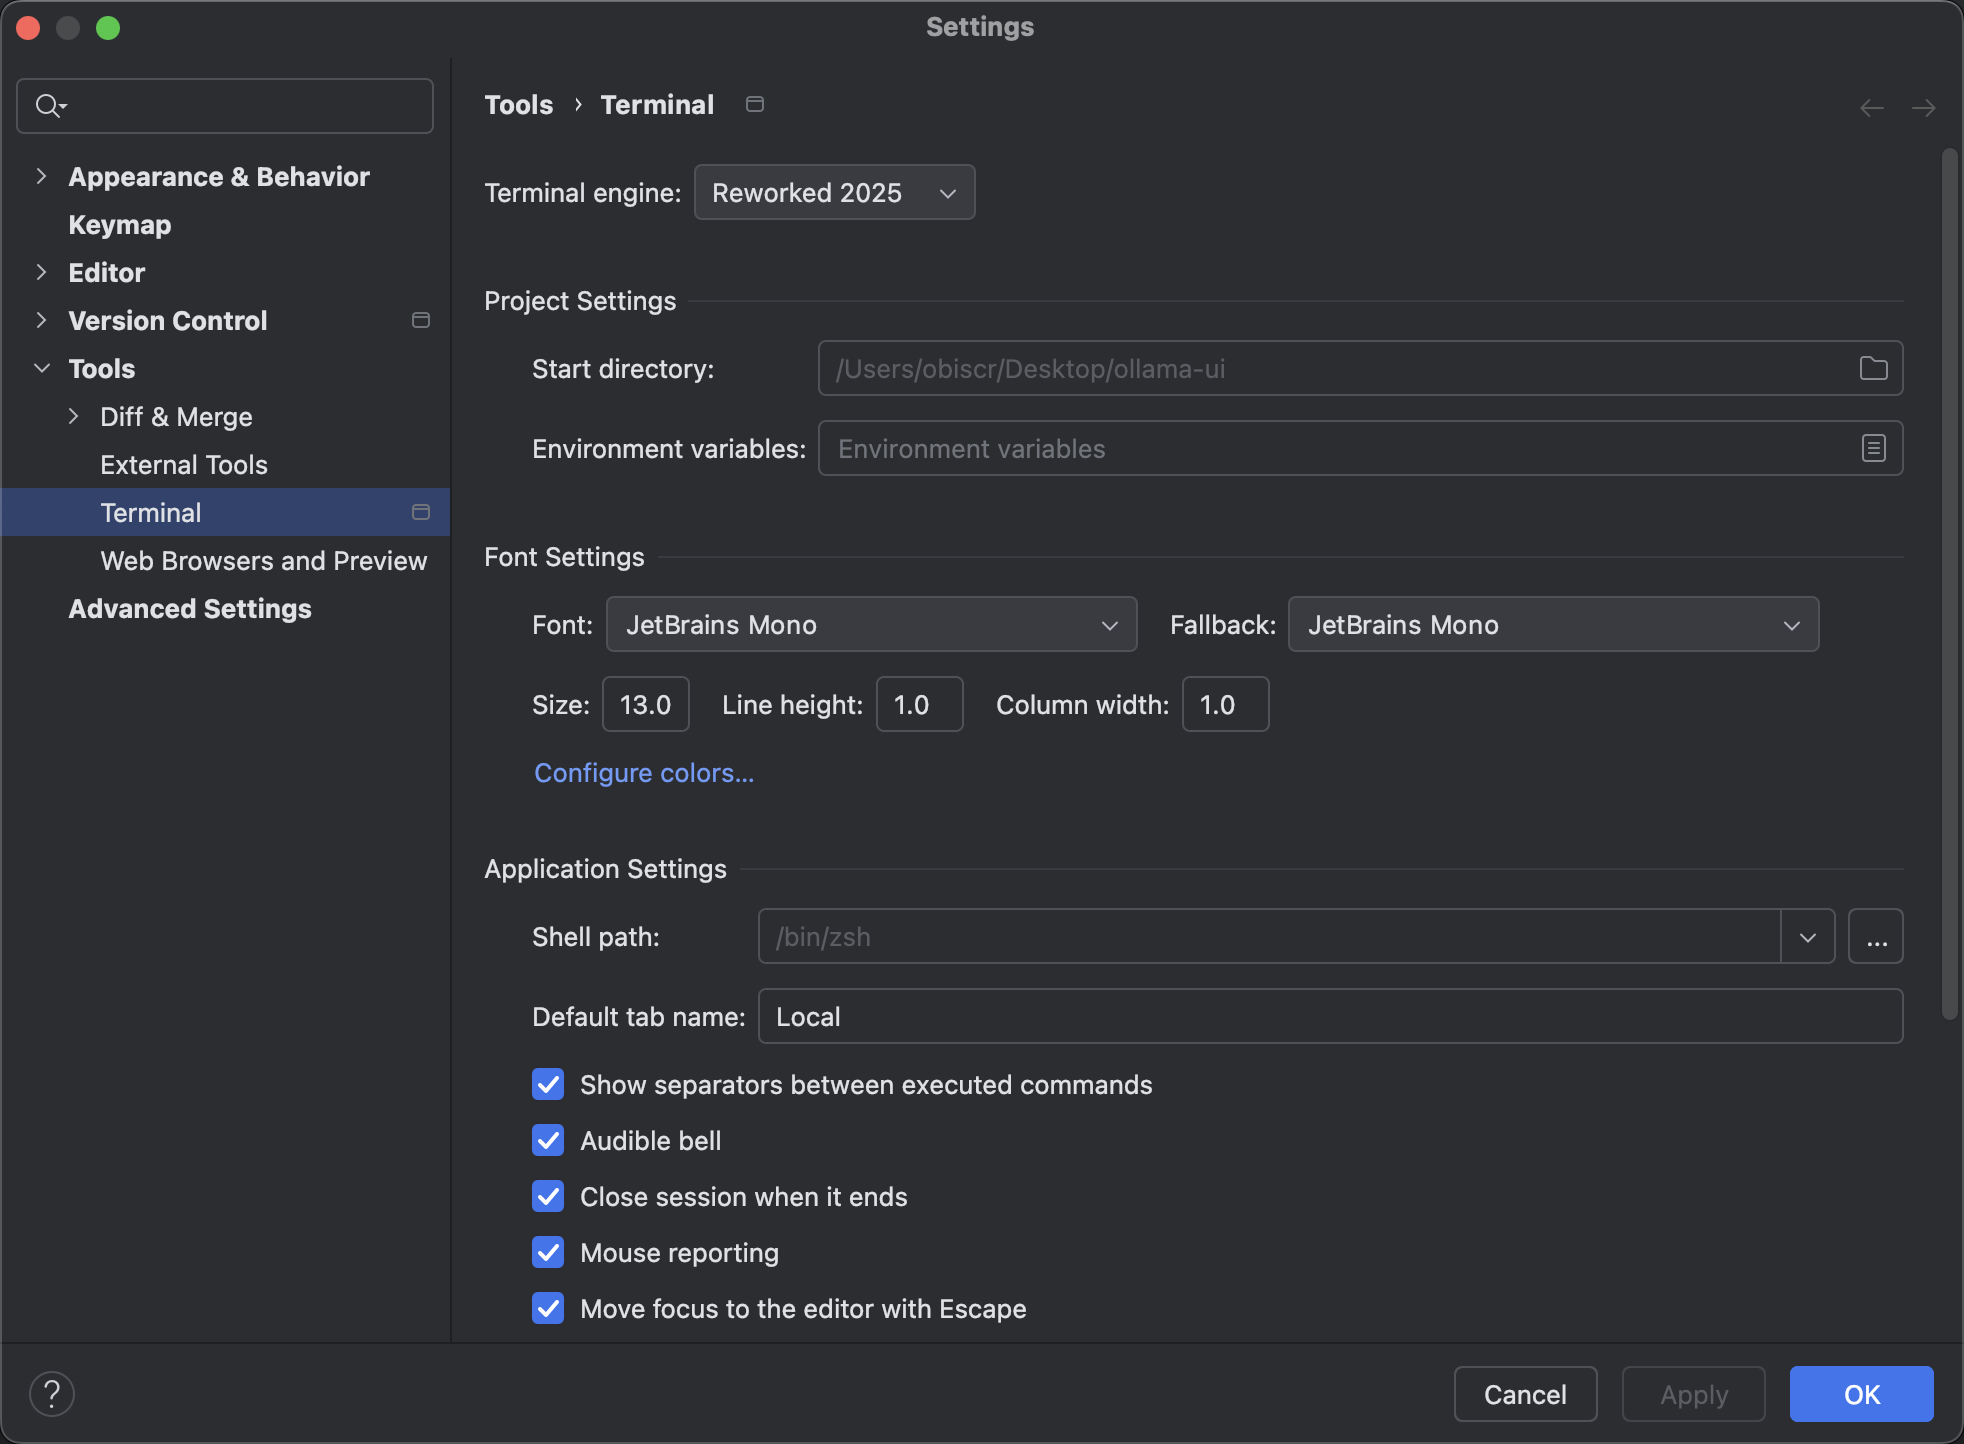Click the font Size field showing 13.0
The height and width of the screenshot is (1444, 1964).
(646, 704)
